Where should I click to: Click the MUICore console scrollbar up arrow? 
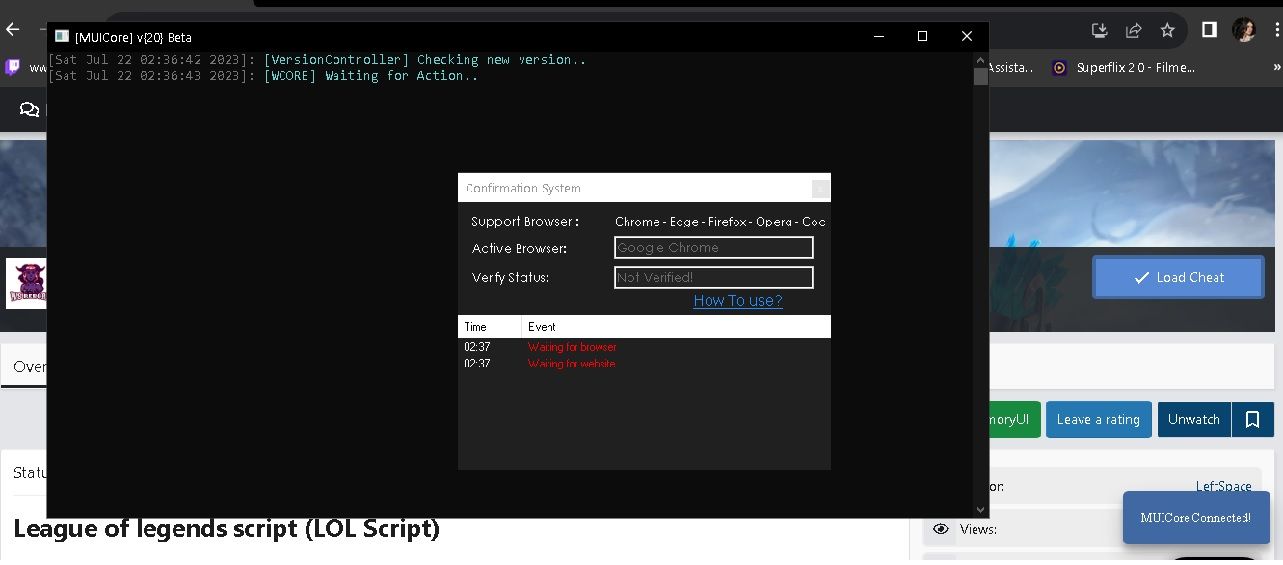[980, 60]
